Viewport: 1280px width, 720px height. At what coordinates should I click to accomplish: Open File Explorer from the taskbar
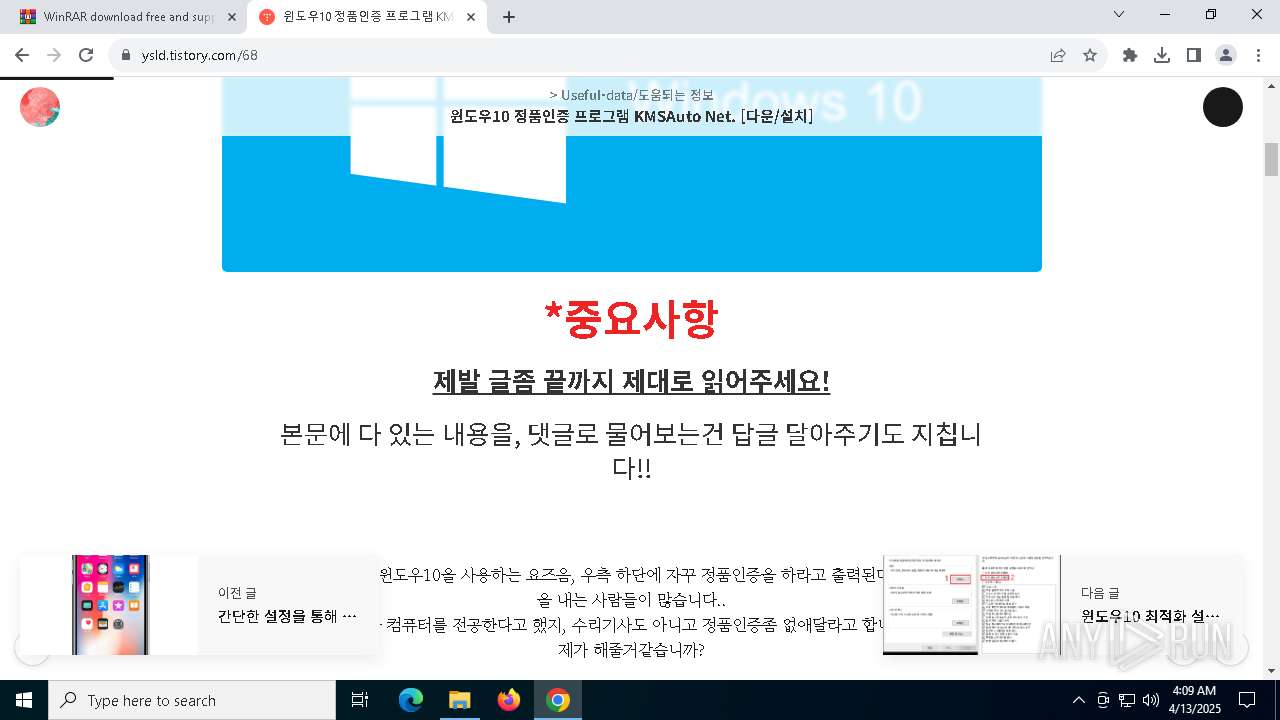pyautogui.click(x=459, y=700)
